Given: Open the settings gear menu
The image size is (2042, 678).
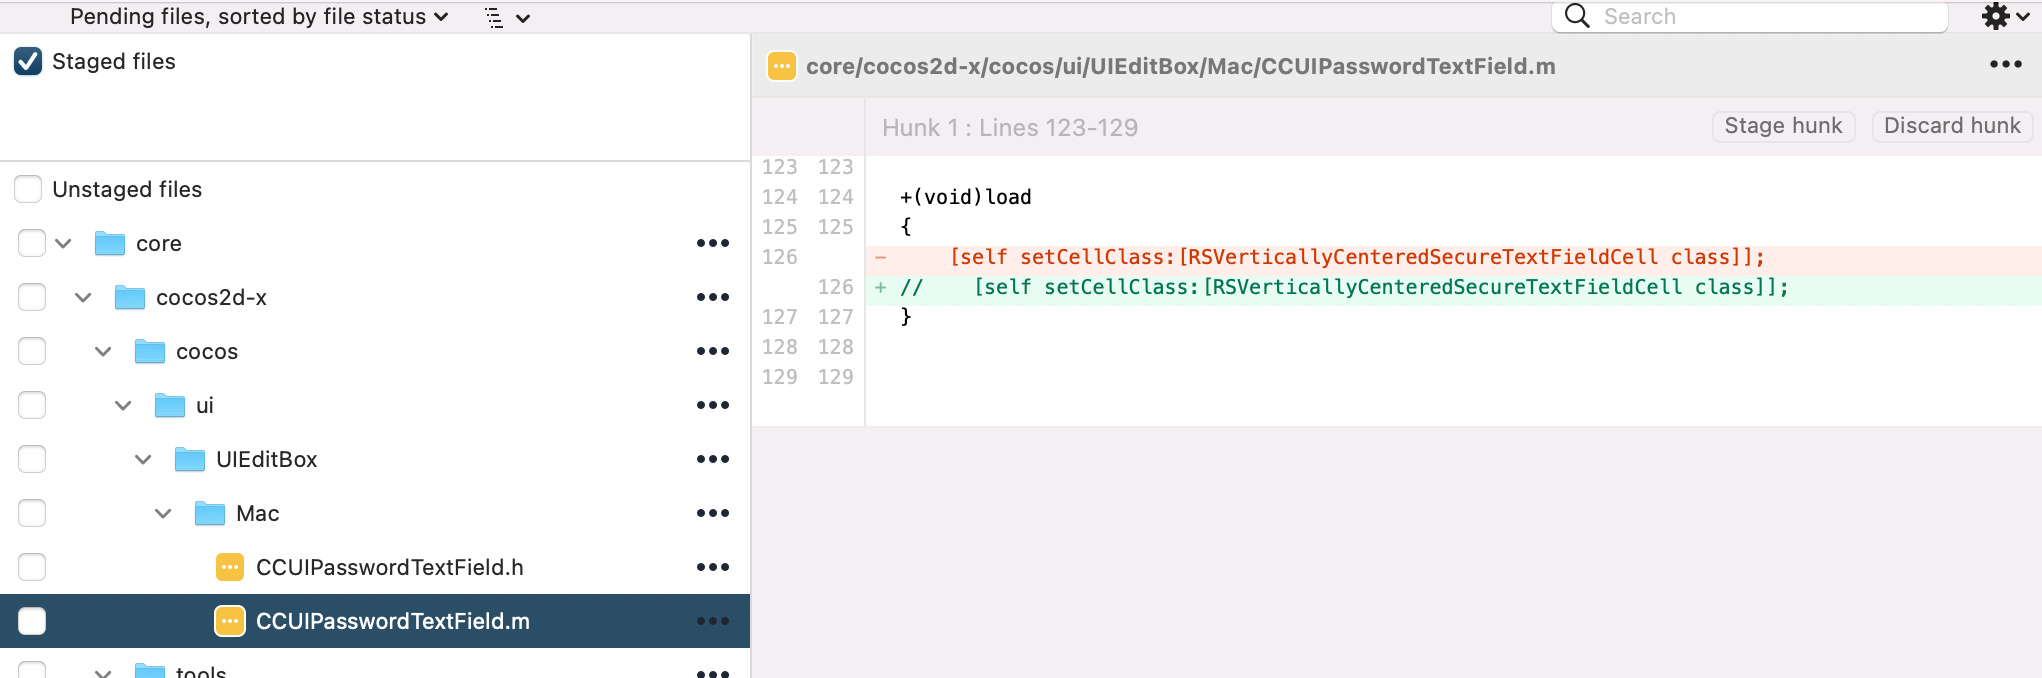Looking at the screenshot, I should point(2005,16).
